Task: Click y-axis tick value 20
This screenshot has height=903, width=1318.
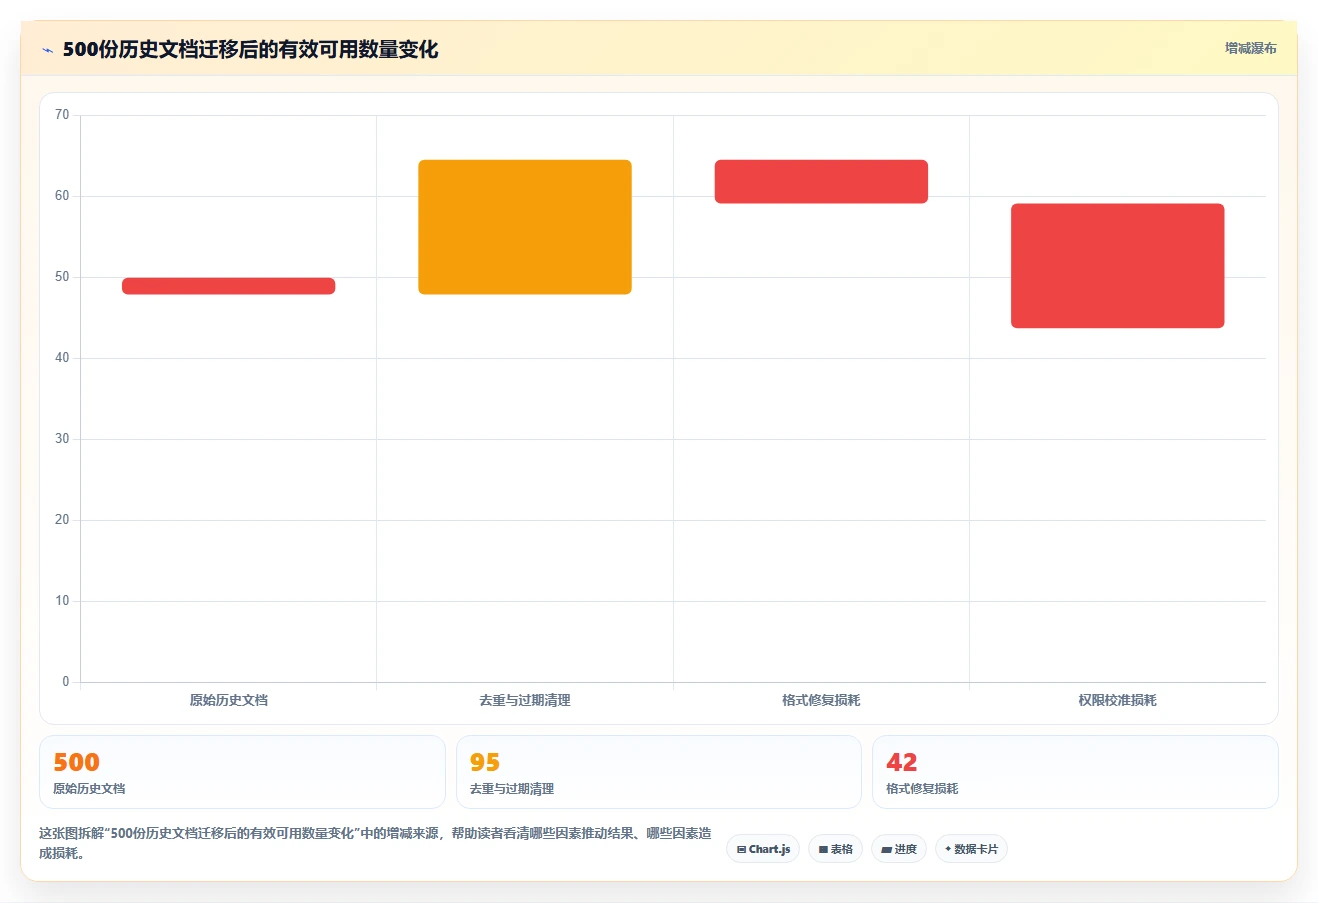Action: (x=62, y=520)
